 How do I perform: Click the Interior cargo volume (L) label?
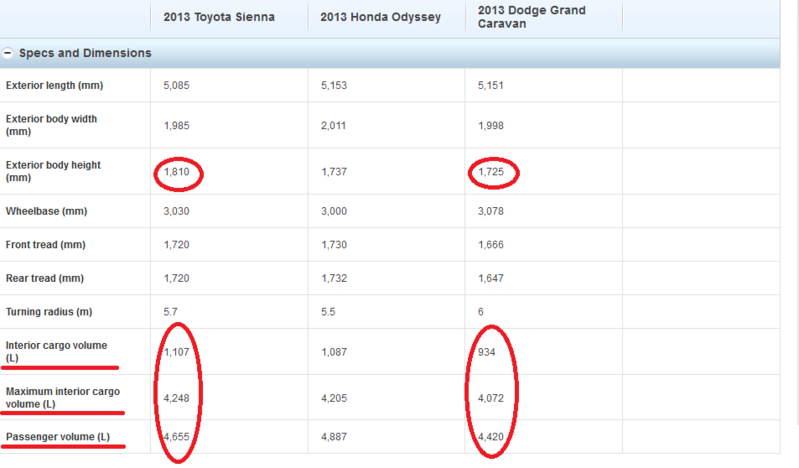pos(56,351)
